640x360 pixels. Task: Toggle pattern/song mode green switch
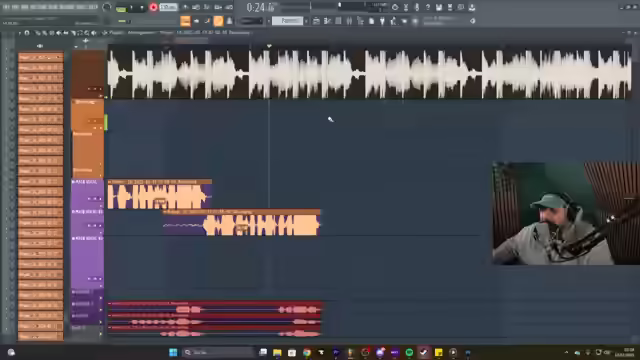tap(121, 8)
